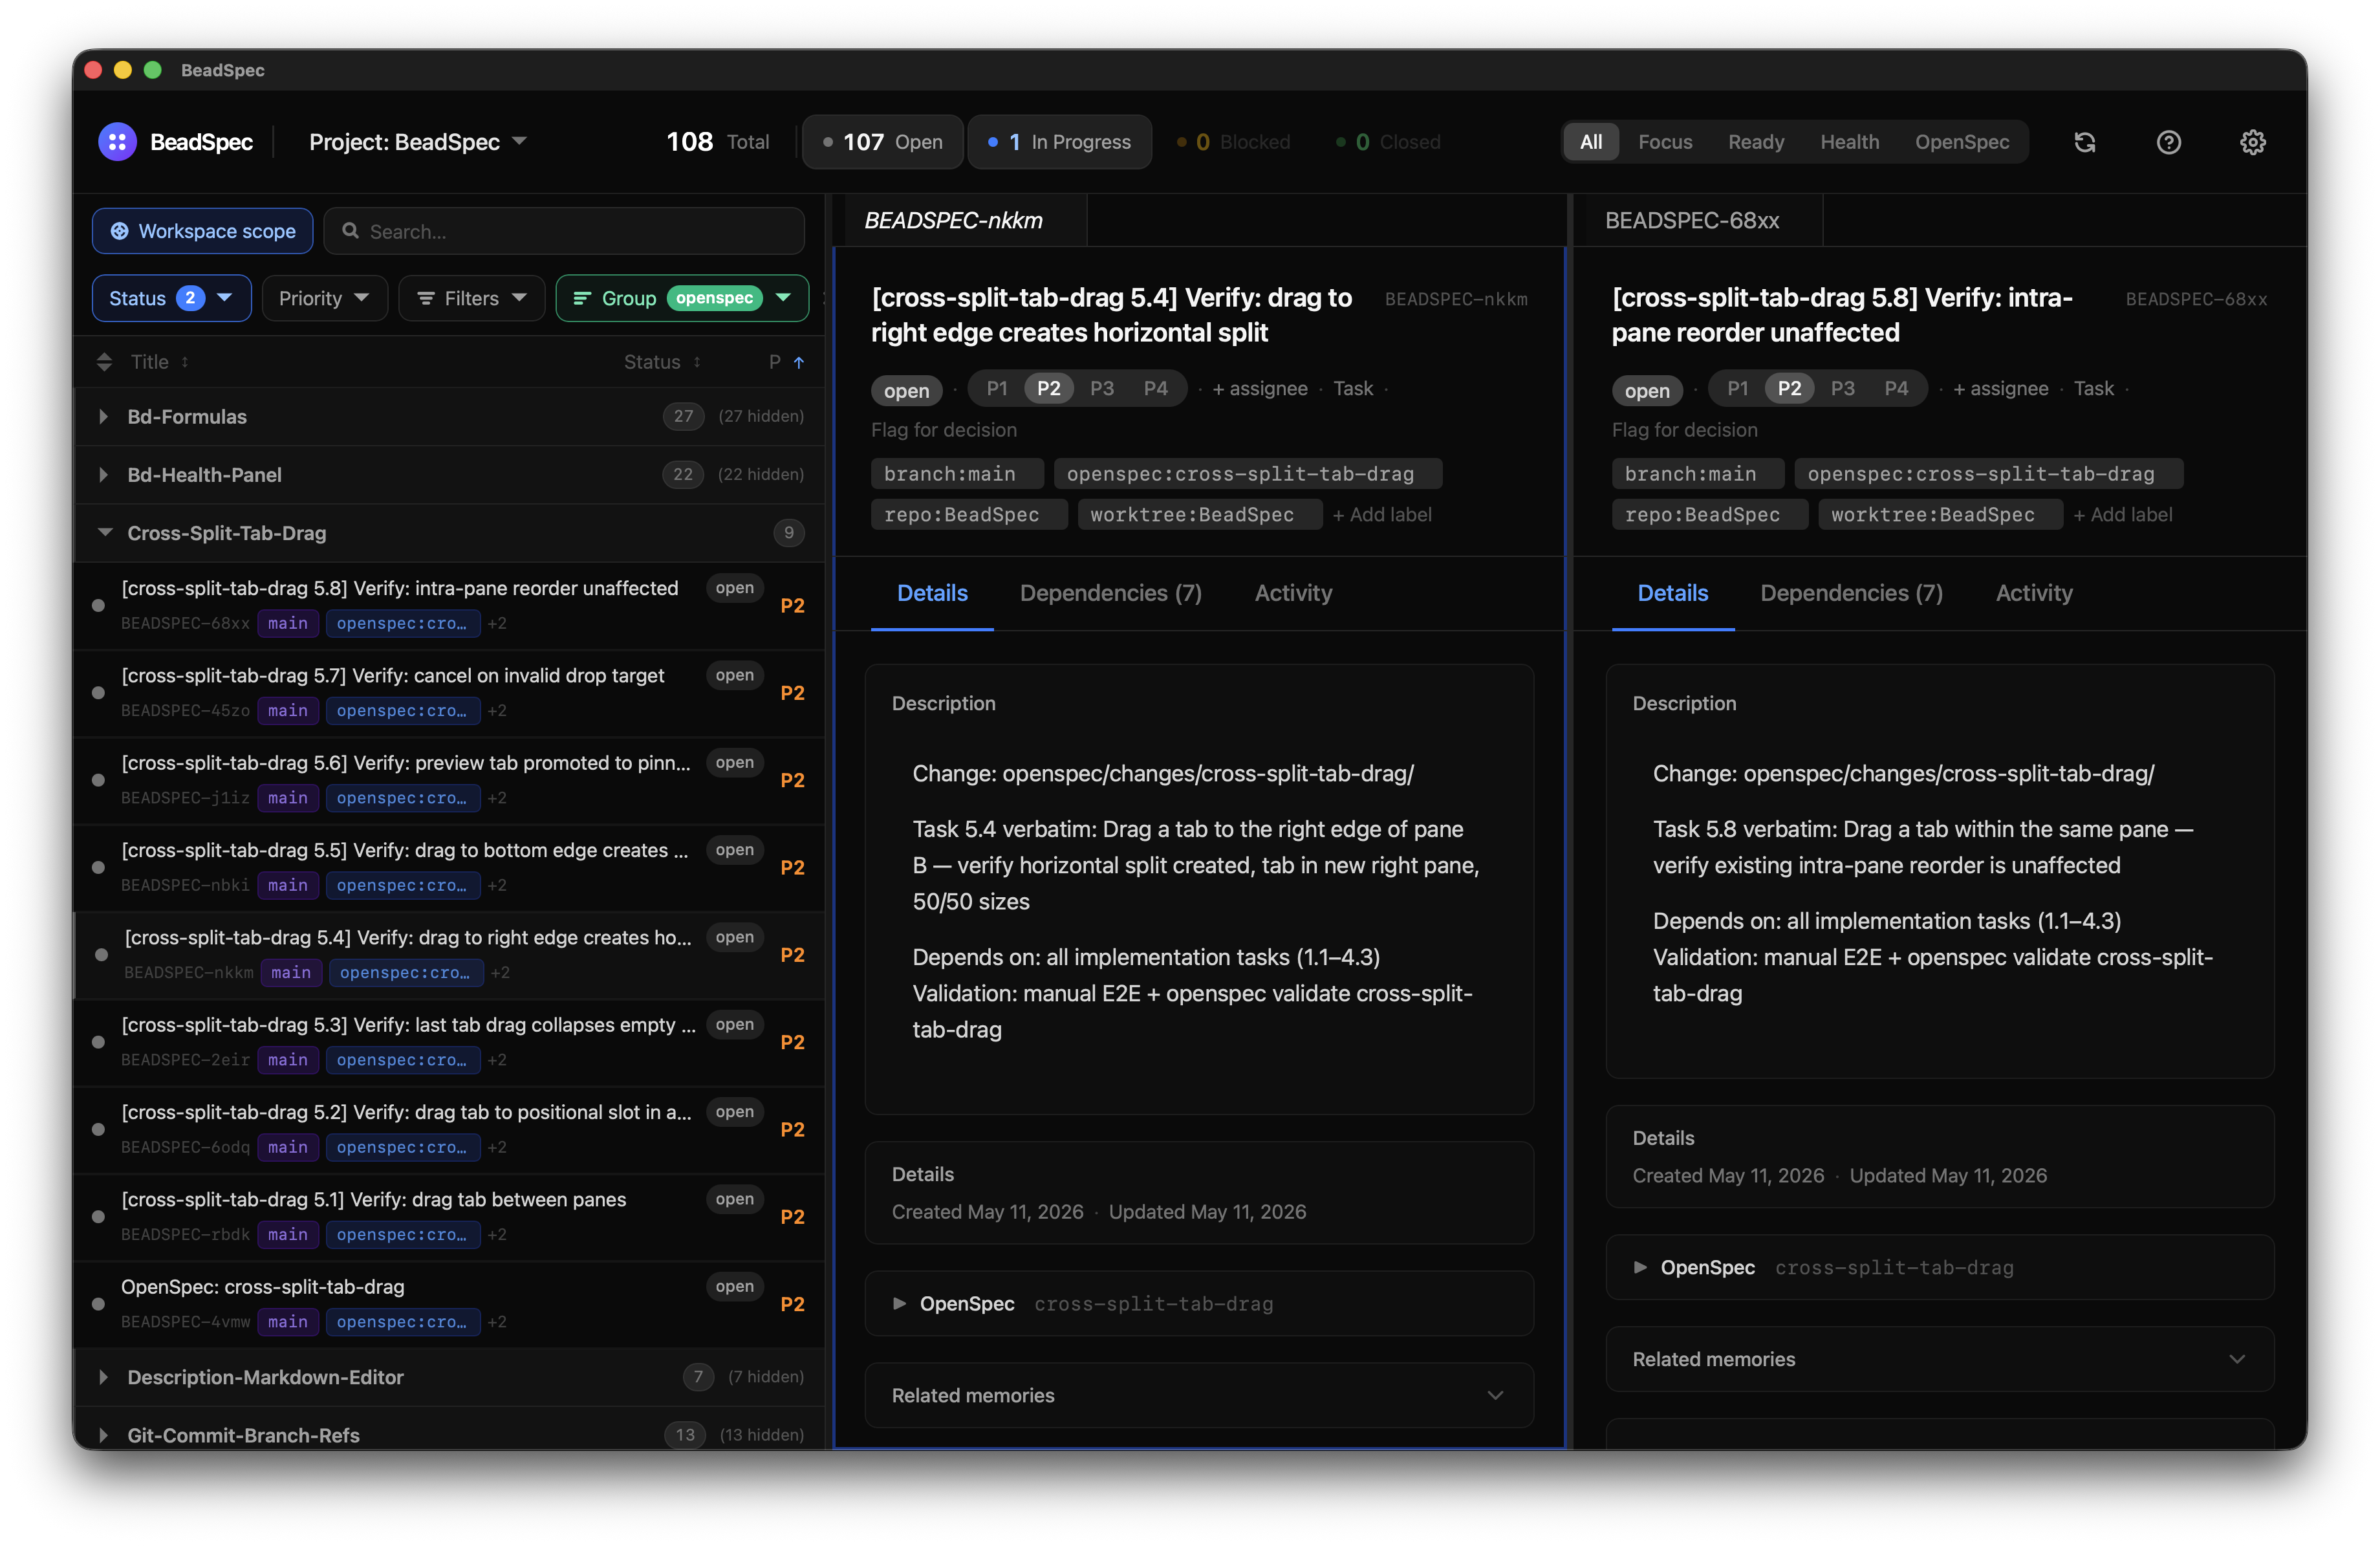Click into the Search input field
The image size is (2380, 1546).
pos(564,231)
